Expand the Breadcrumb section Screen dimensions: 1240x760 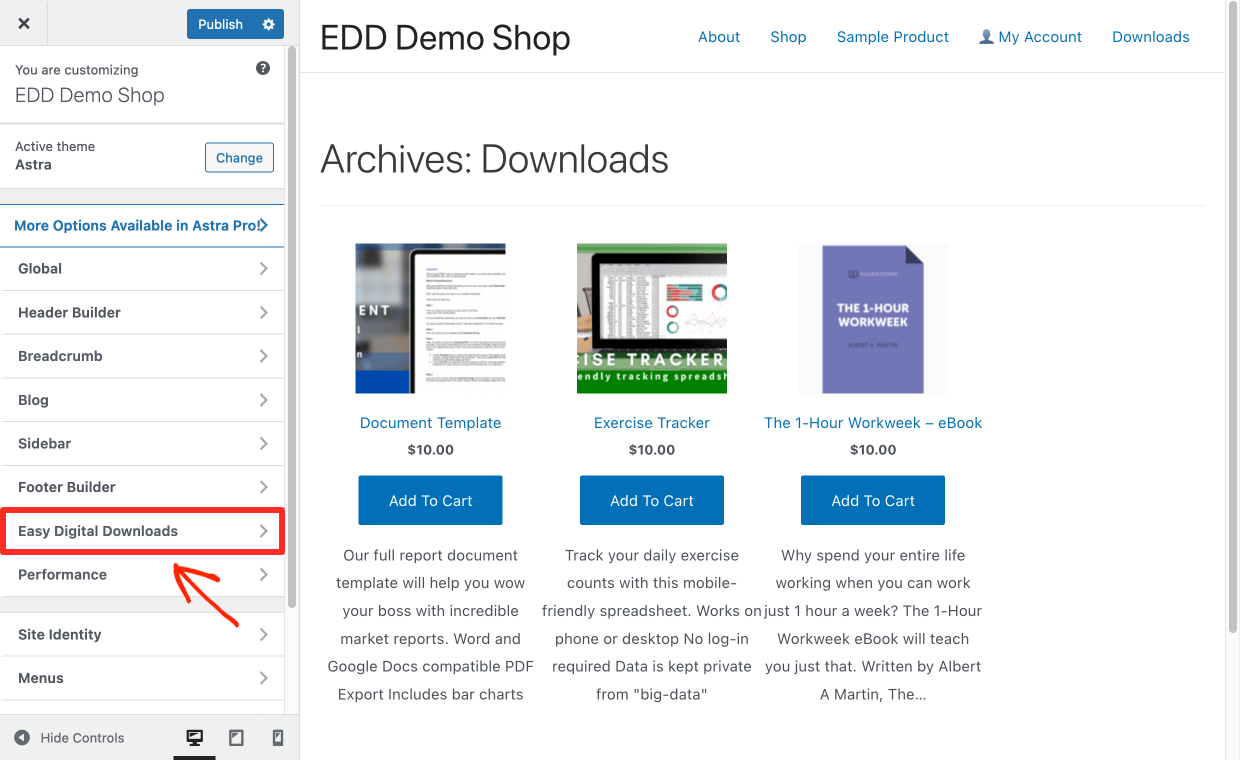(142, 356)
